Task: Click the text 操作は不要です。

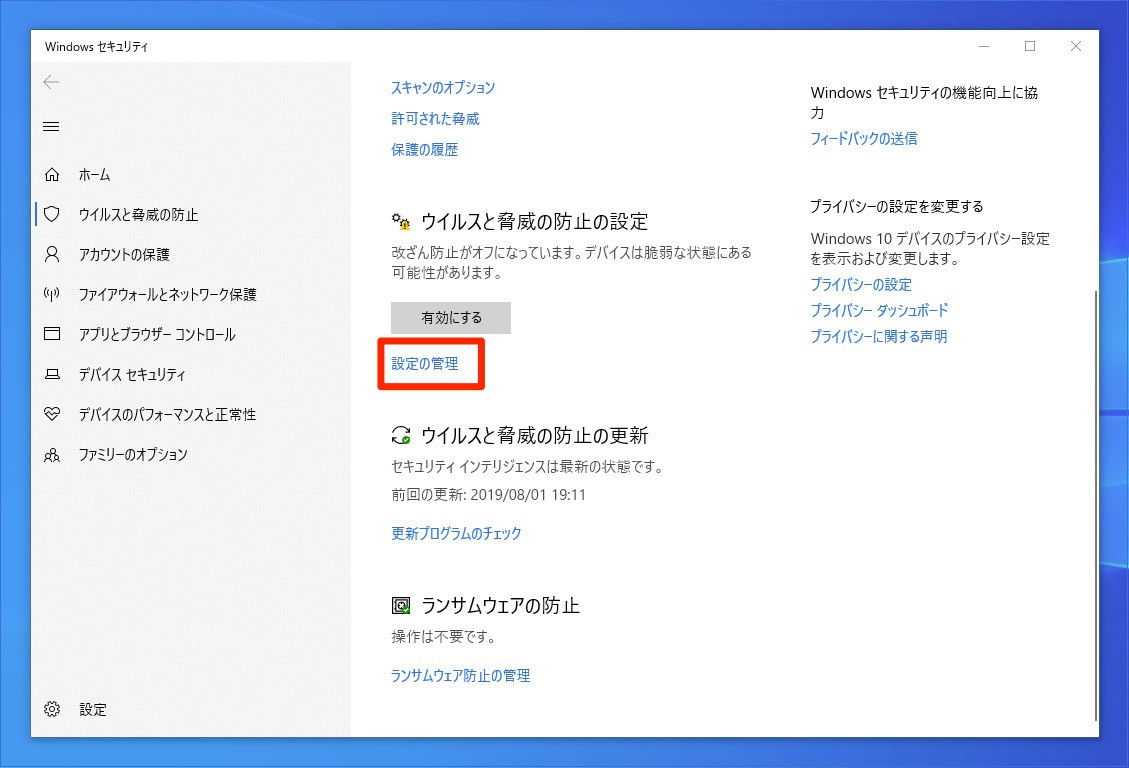Action: click(443, 637)
